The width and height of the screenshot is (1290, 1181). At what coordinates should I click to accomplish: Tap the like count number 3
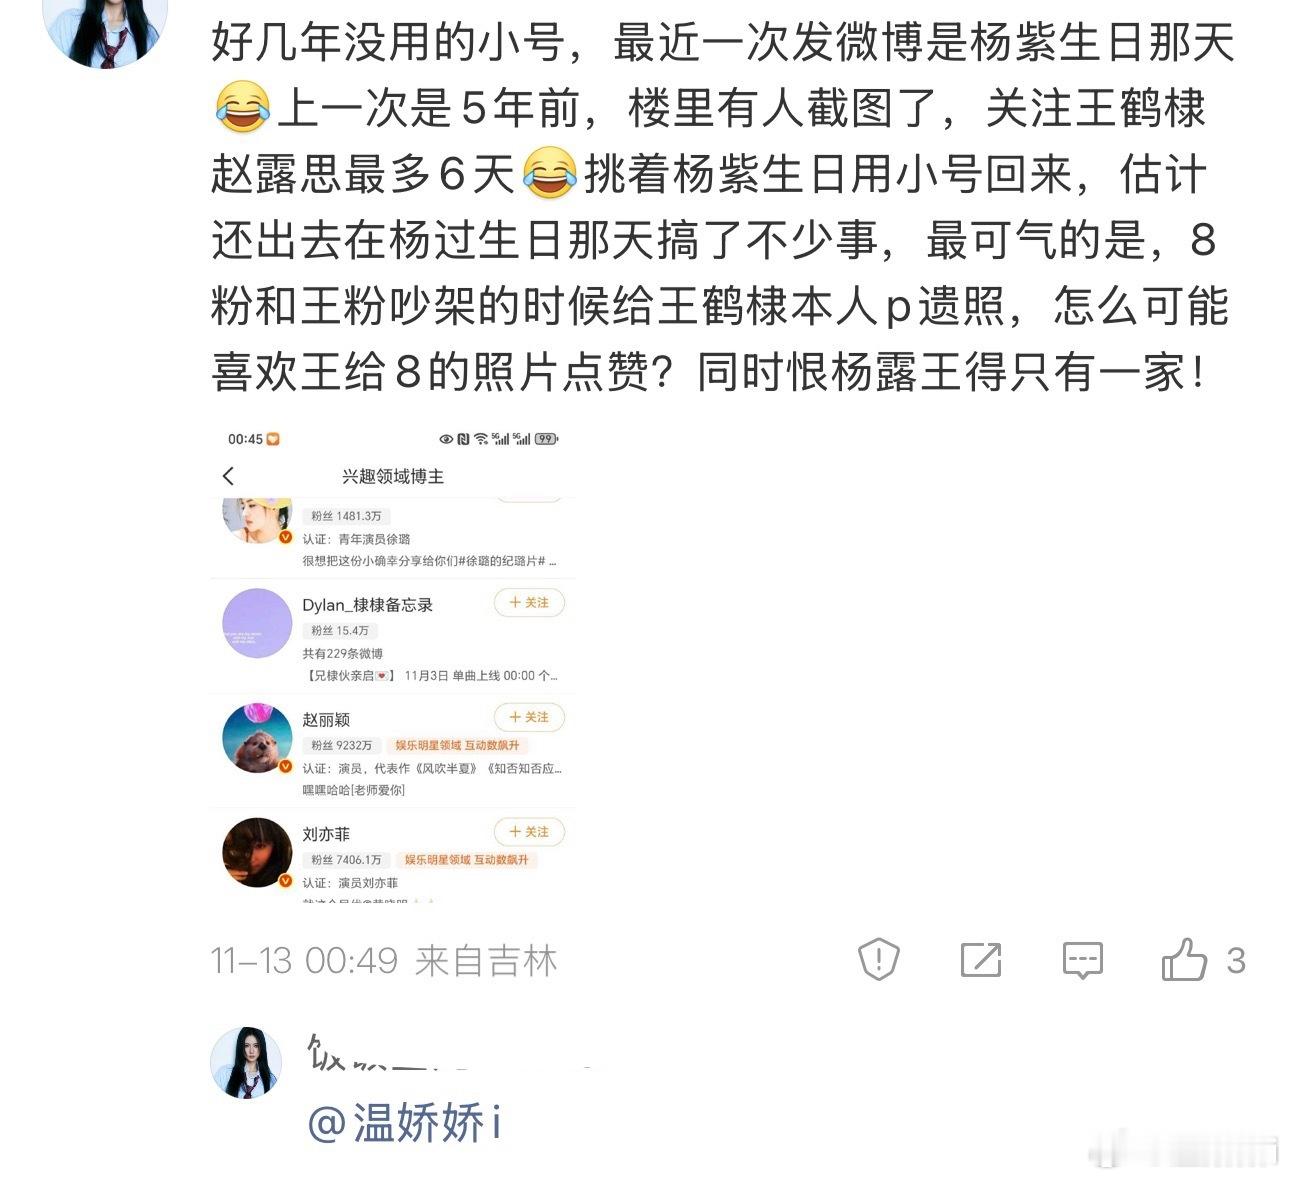pyautogui.click(x=1236, y=961)
